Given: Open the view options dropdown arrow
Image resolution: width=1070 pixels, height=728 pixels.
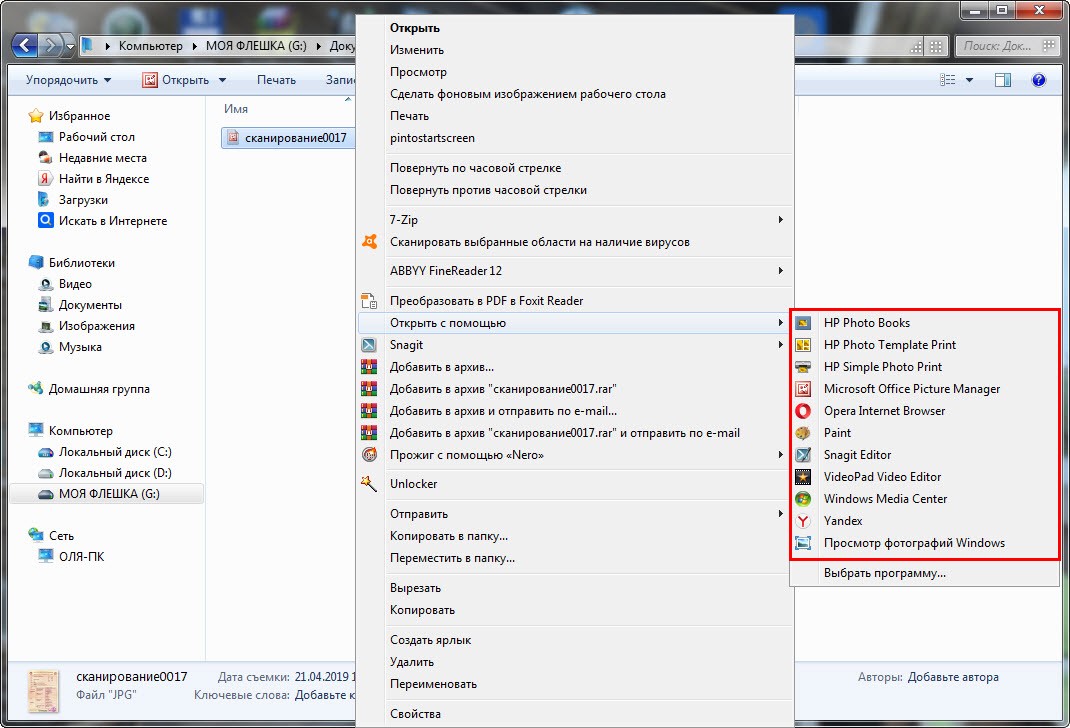Looking at the screenshot, I should pos(969,80).
